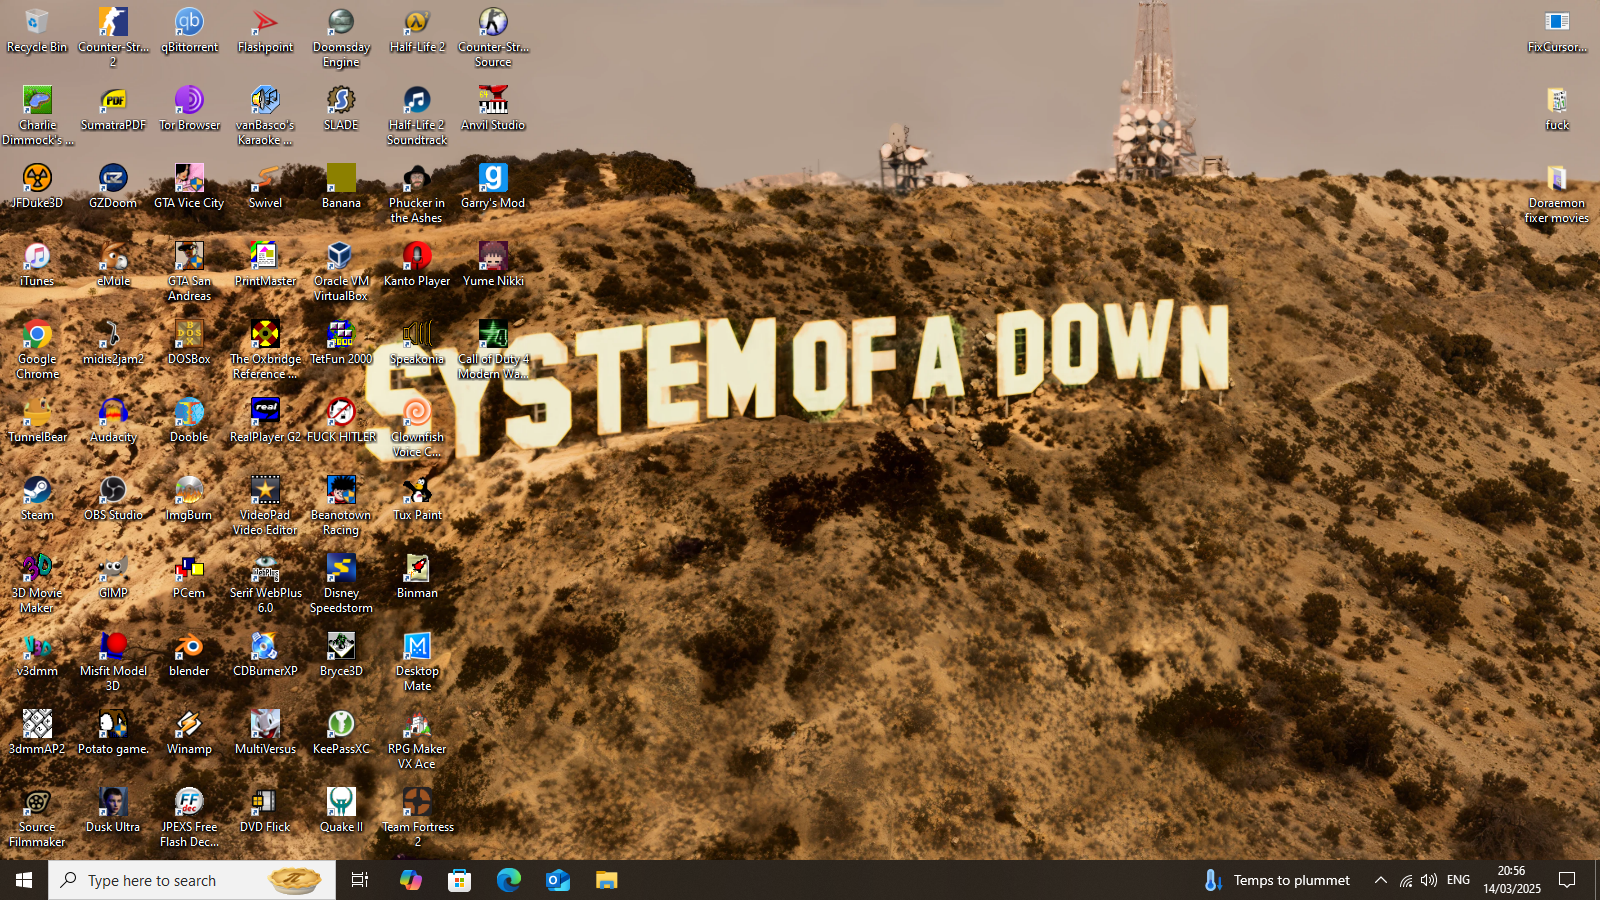1600x900 pixels.
Task: Open File Explorer from taskbar
Action: 607,880
